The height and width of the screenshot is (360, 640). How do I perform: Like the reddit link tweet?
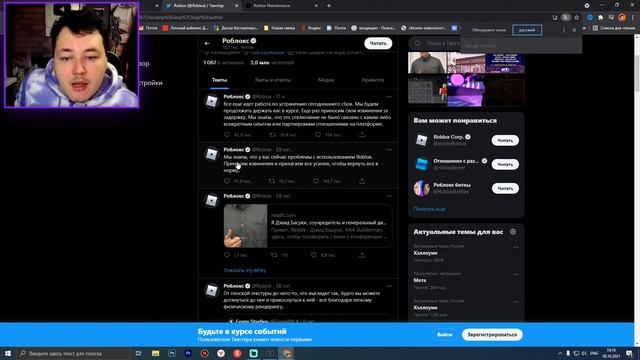click(313, 255)
